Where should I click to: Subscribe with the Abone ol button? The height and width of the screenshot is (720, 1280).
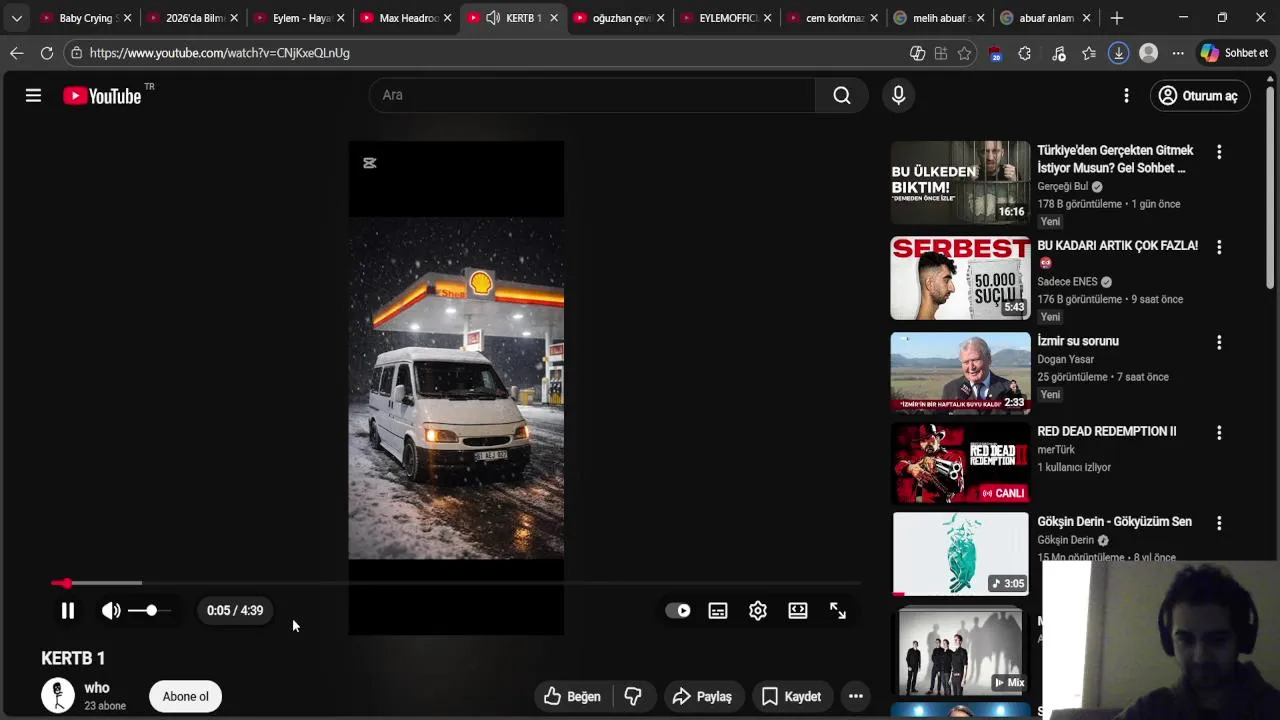click(x=186, y=696)
